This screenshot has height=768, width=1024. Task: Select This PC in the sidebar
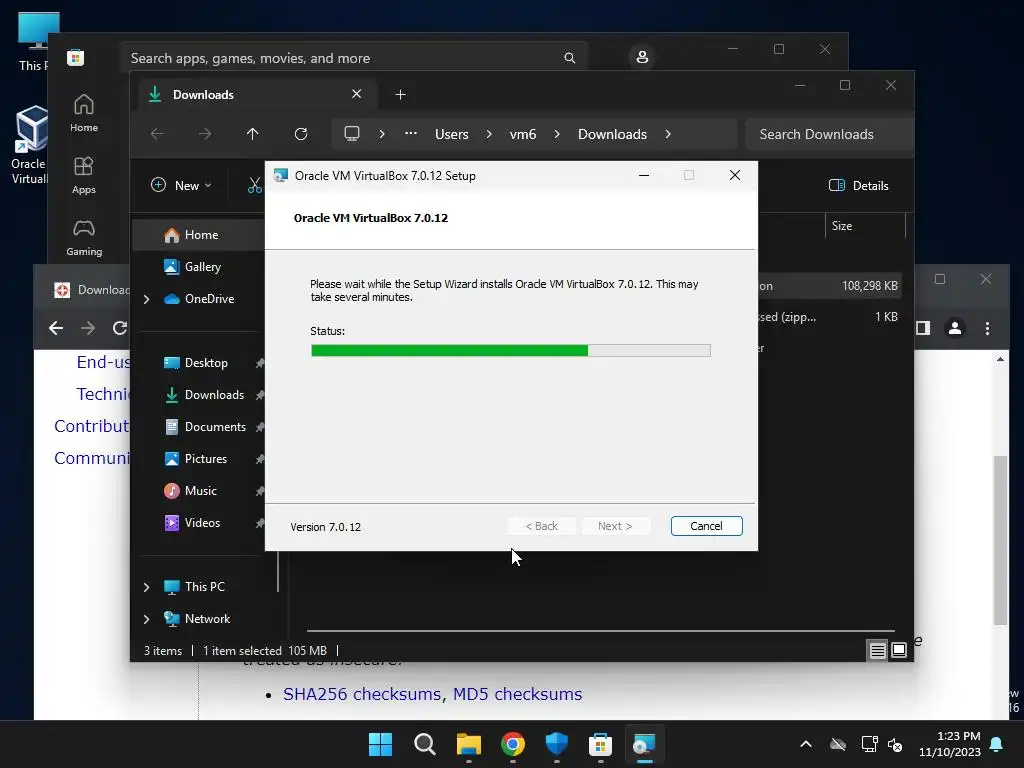click(x=204, y=586)
